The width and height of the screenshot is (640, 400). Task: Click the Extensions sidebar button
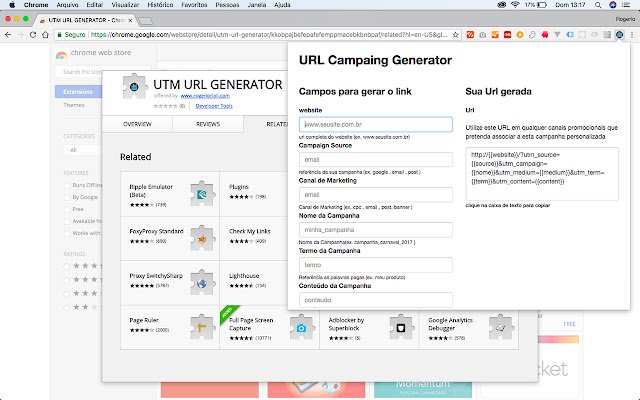[78, 91]
